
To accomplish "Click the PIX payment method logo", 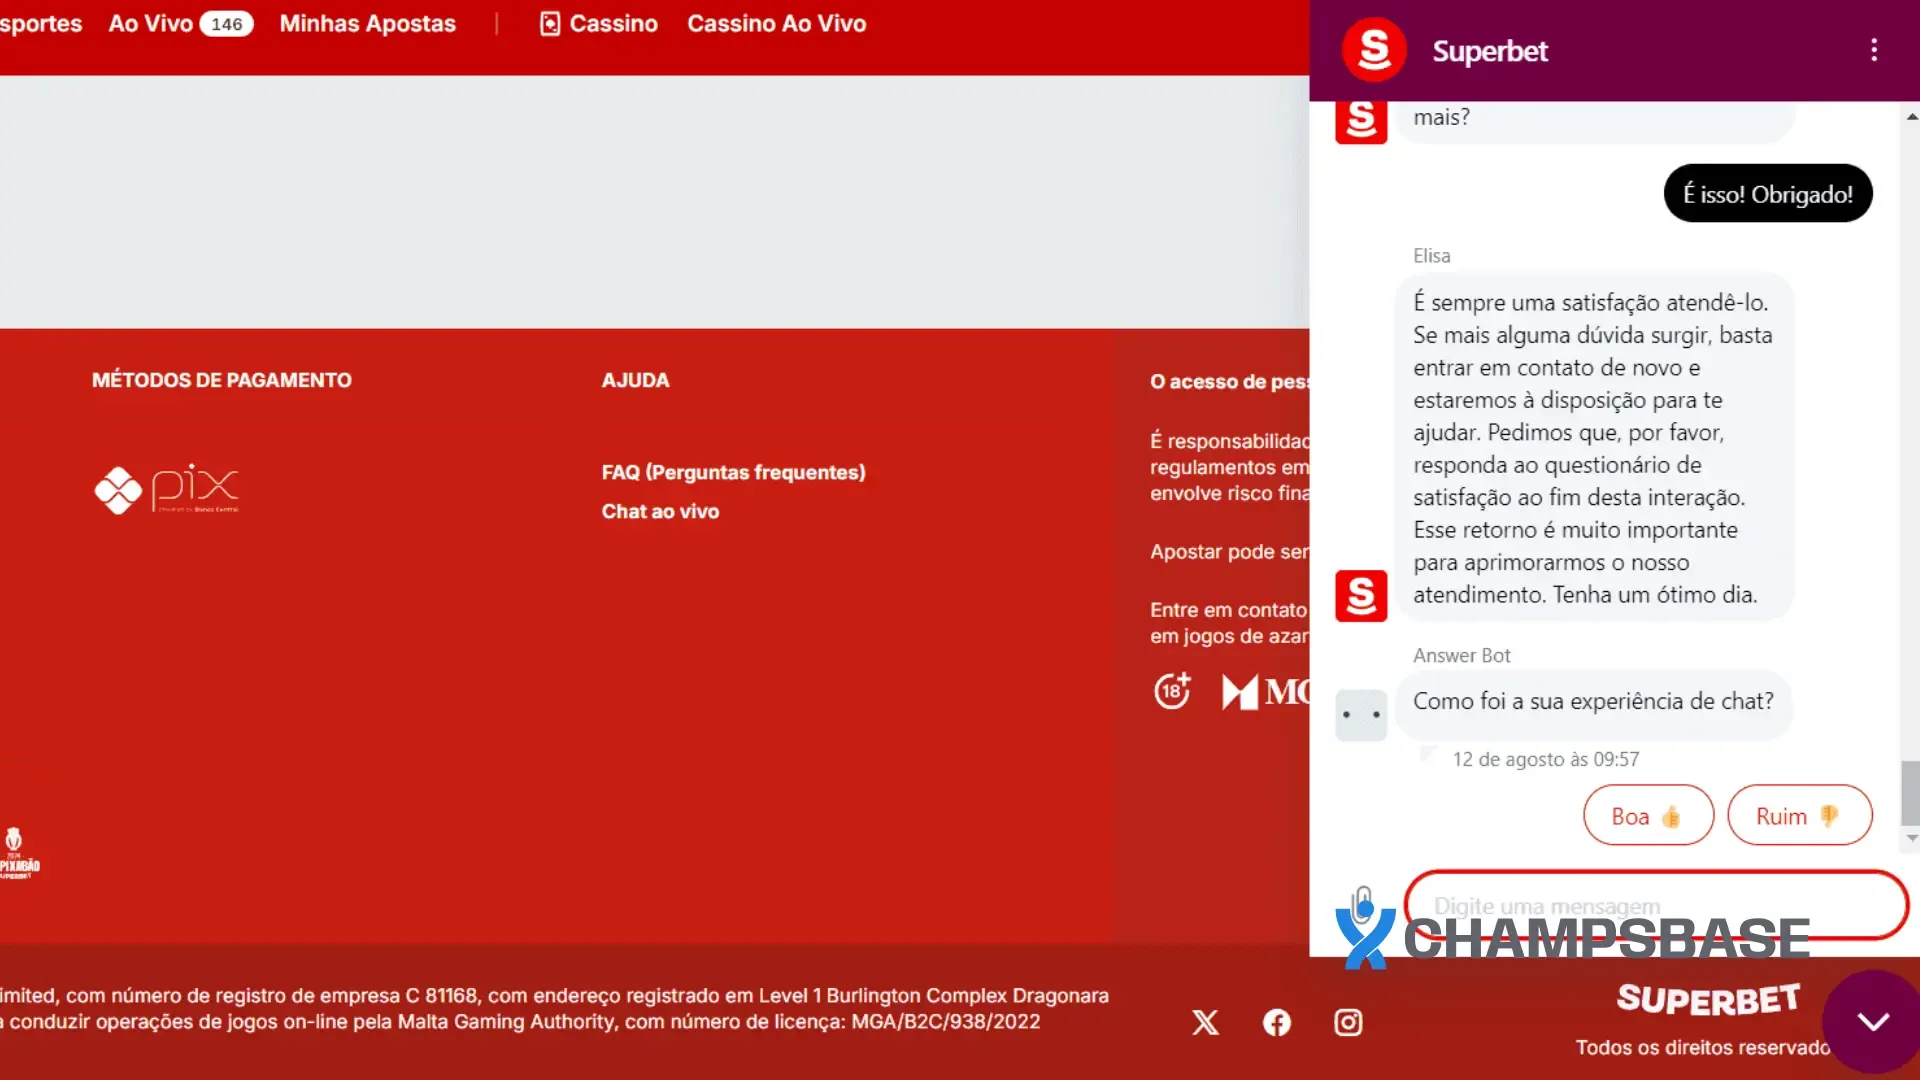I will [x=166, y=489].
